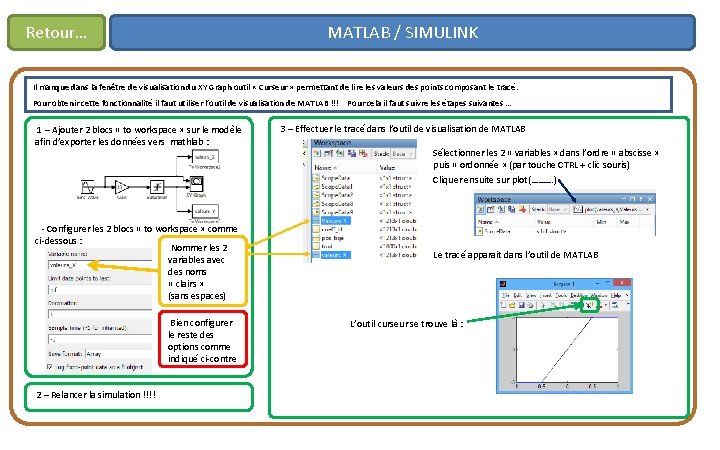Screen dimensions: 720x450
Task: Open Help menu in Figure 1
Action: 616,296
